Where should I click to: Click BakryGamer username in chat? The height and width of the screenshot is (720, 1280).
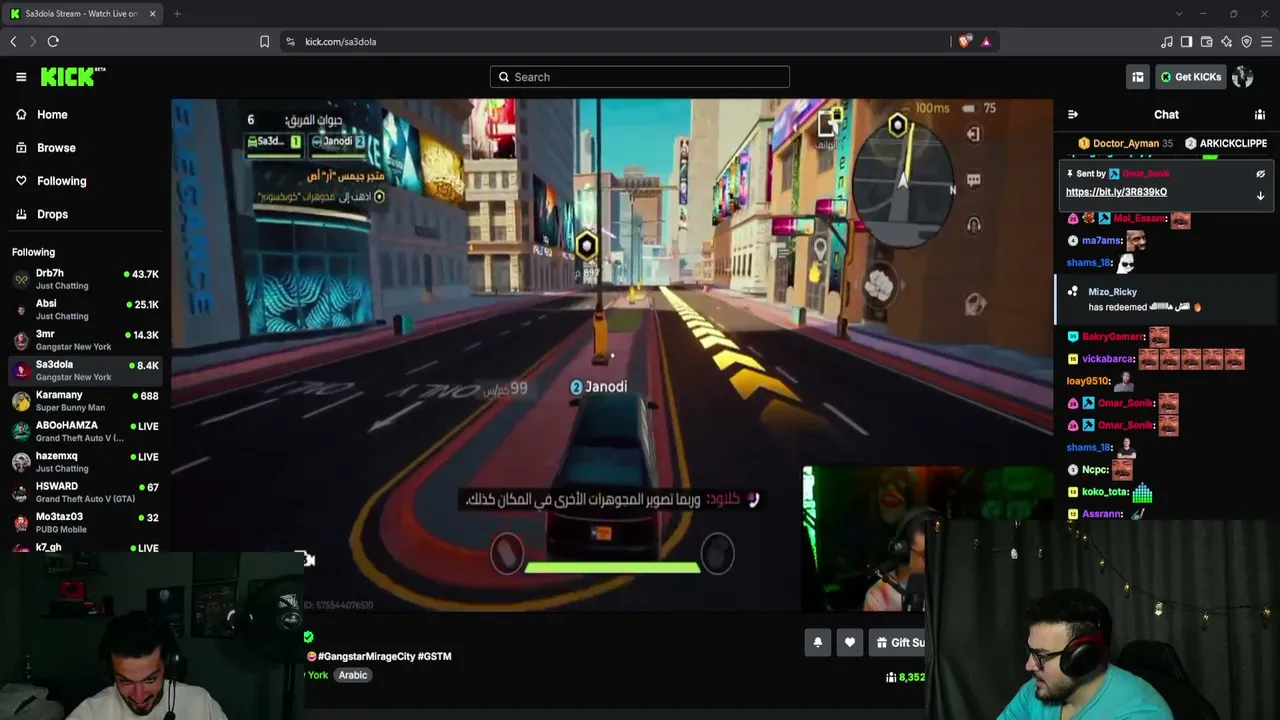(x=1112, y=337)
